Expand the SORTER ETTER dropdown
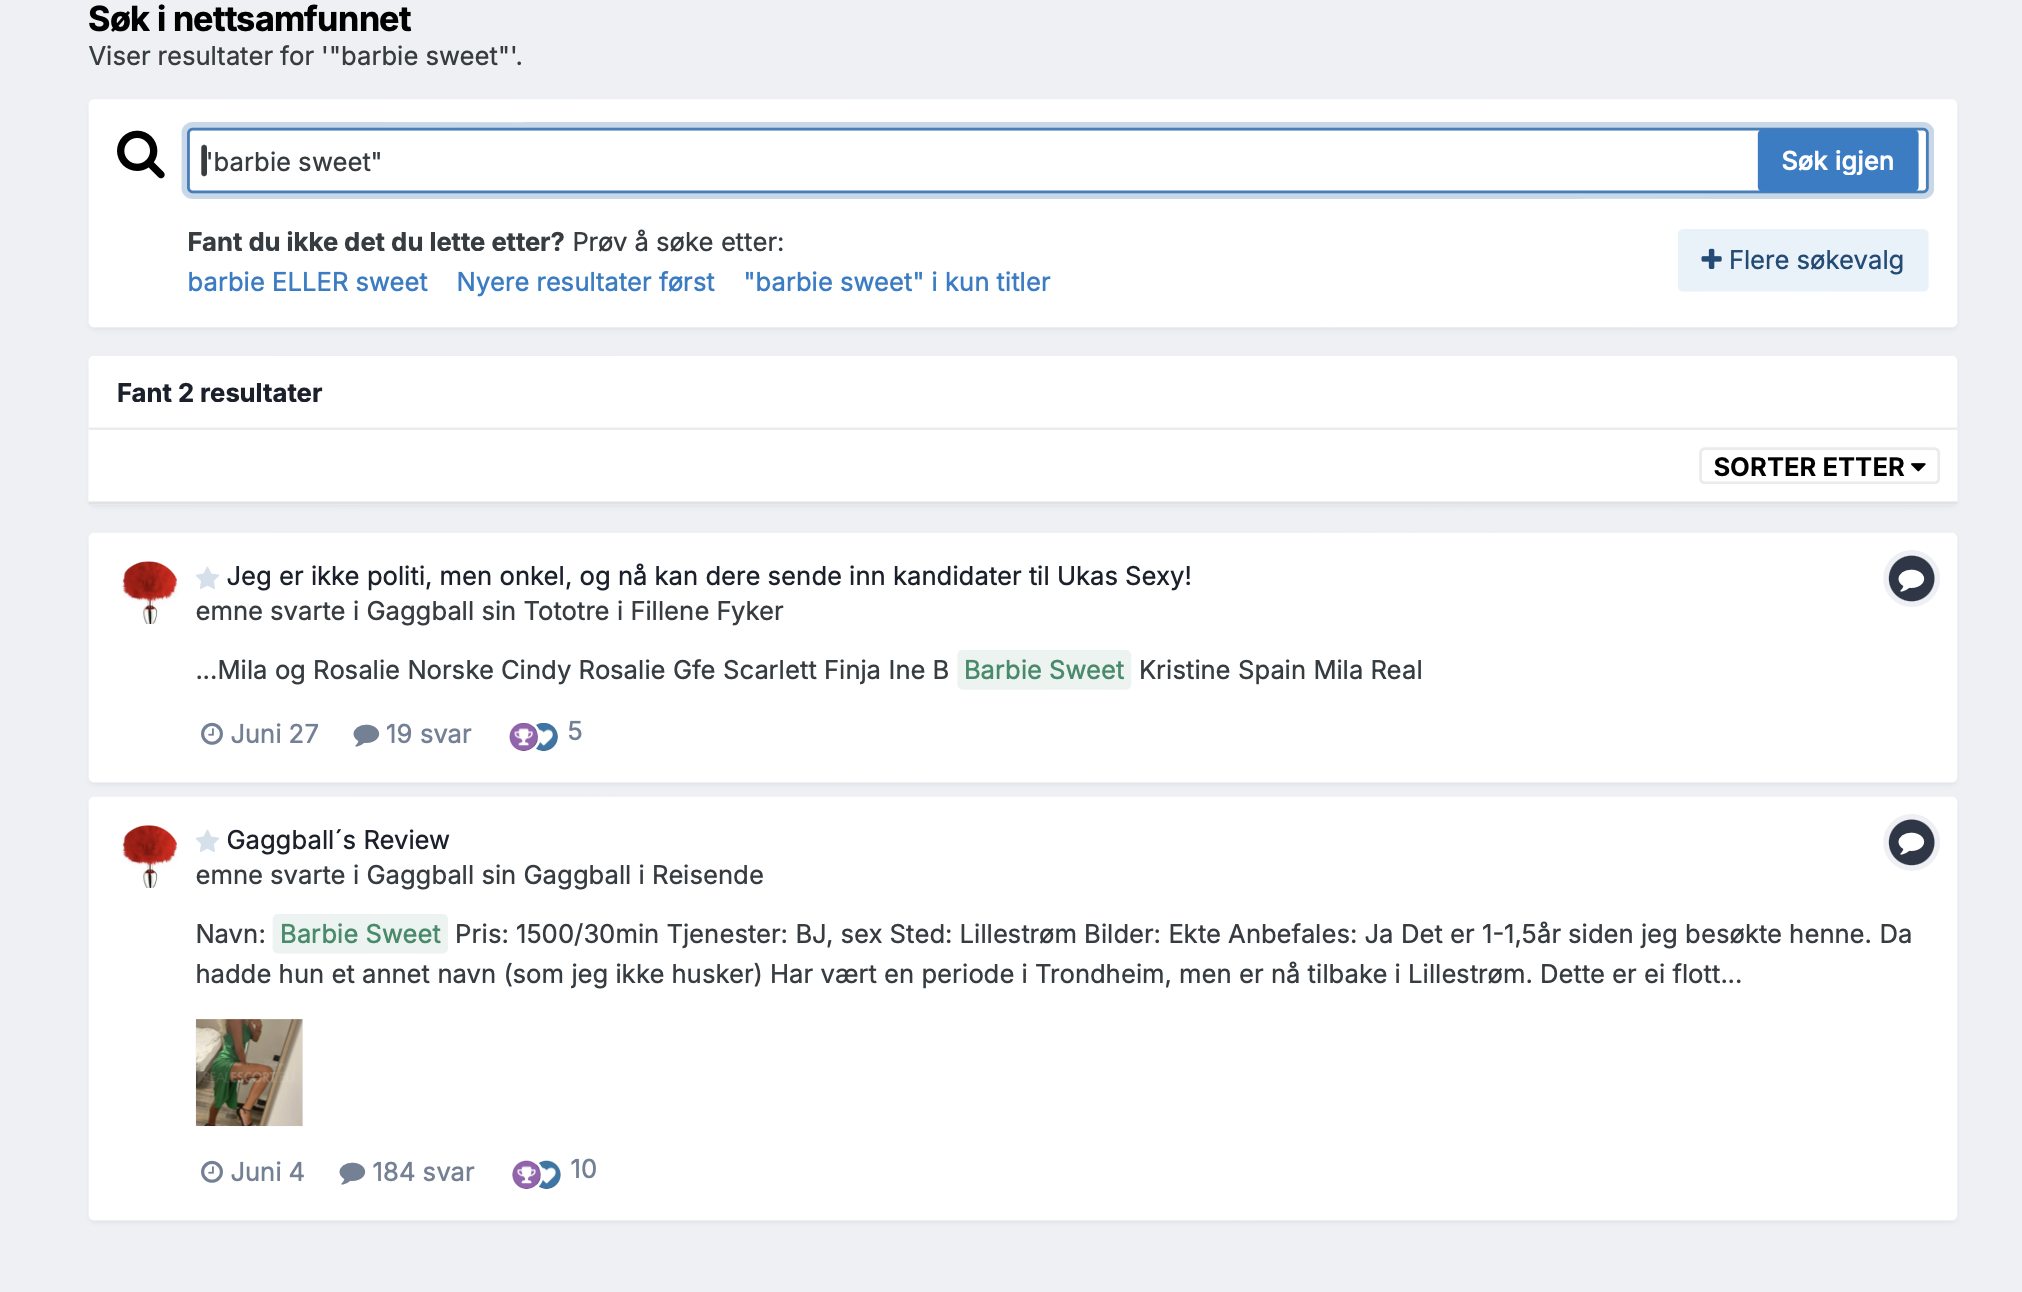The width and height of the screenshot is (2022, 1292). coord(1819,467)
